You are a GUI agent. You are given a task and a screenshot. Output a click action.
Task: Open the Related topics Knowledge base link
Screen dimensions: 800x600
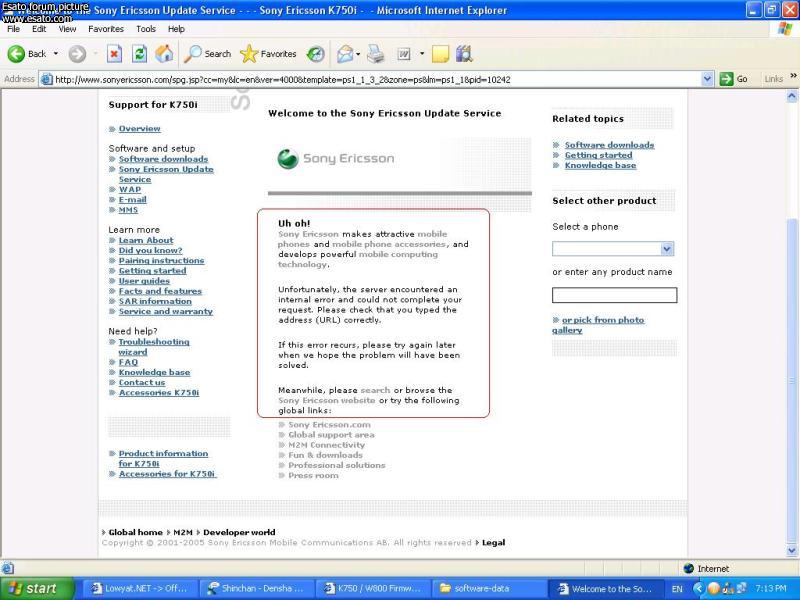(600, 165)
